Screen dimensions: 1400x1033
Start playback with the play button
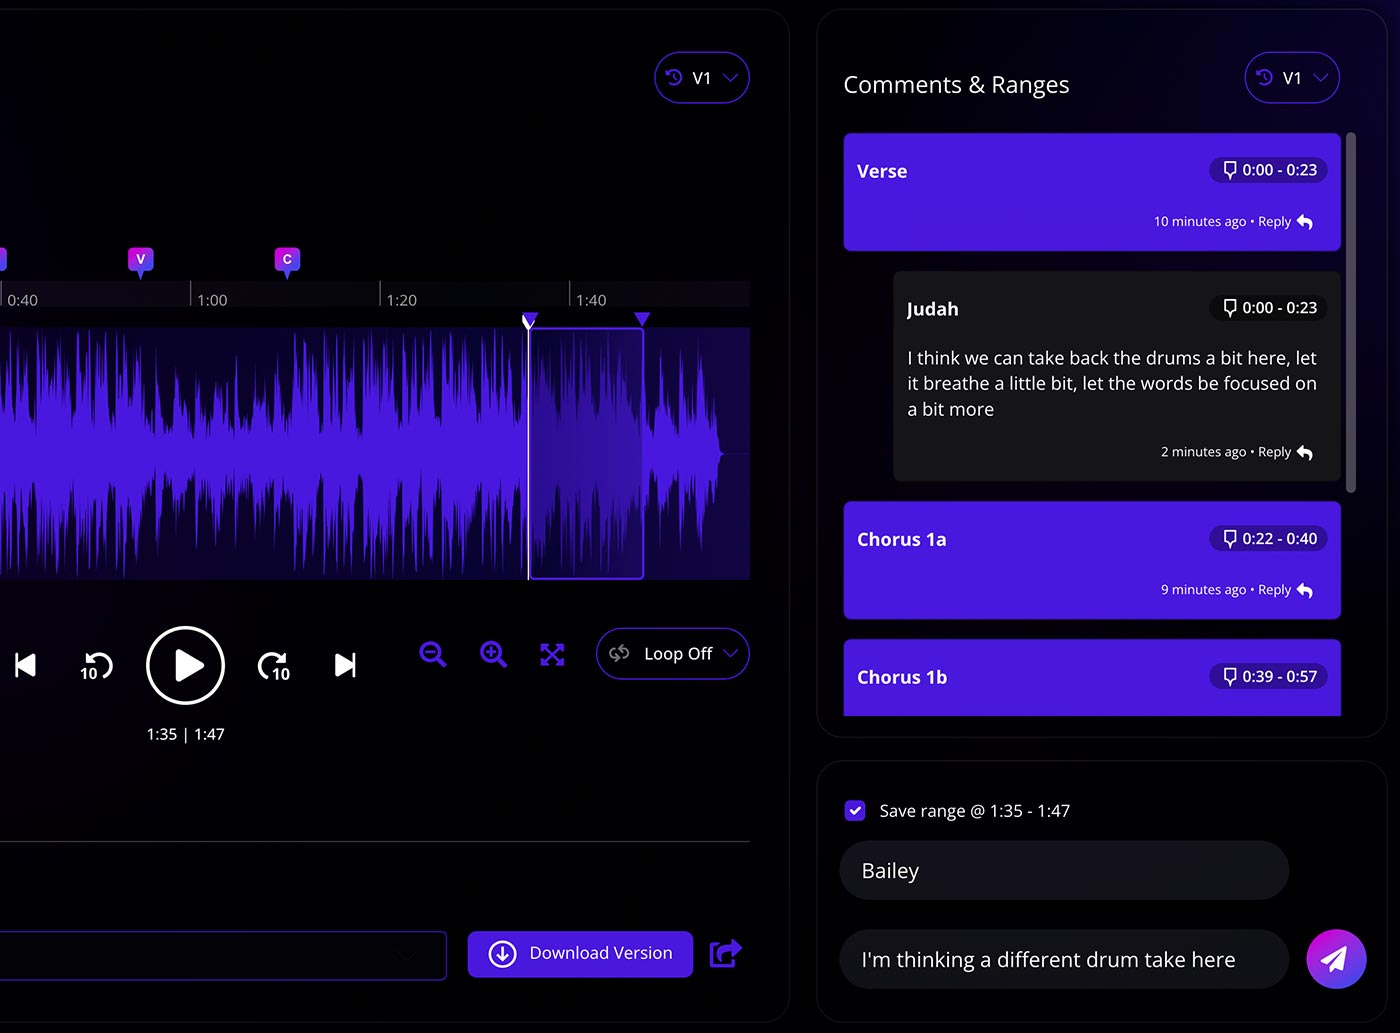click(185, 665)
